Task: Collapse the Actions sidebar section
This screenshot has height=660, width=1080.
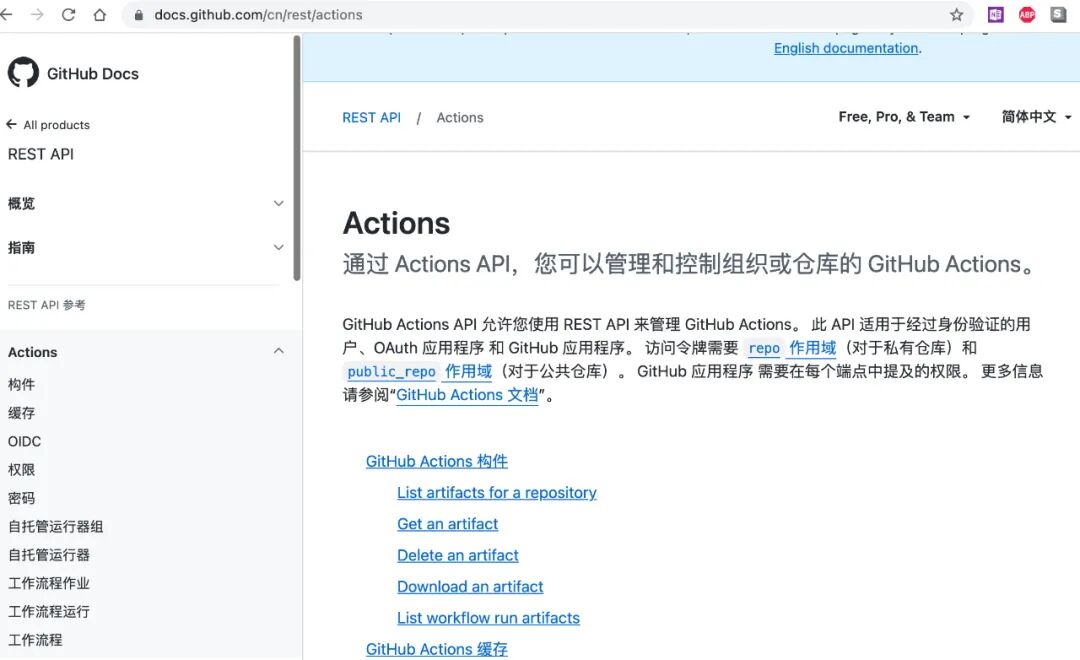Action: (x=278, y=351)
